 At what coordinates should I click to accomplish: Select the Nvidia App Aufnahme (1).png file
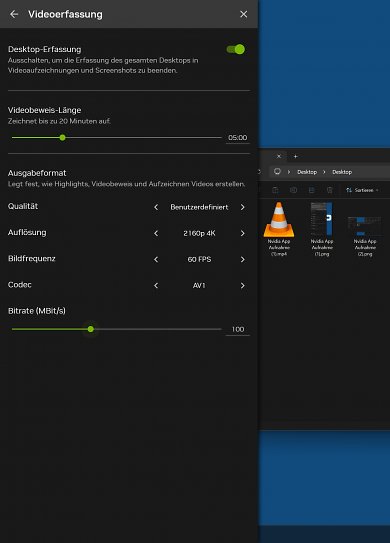322,229
